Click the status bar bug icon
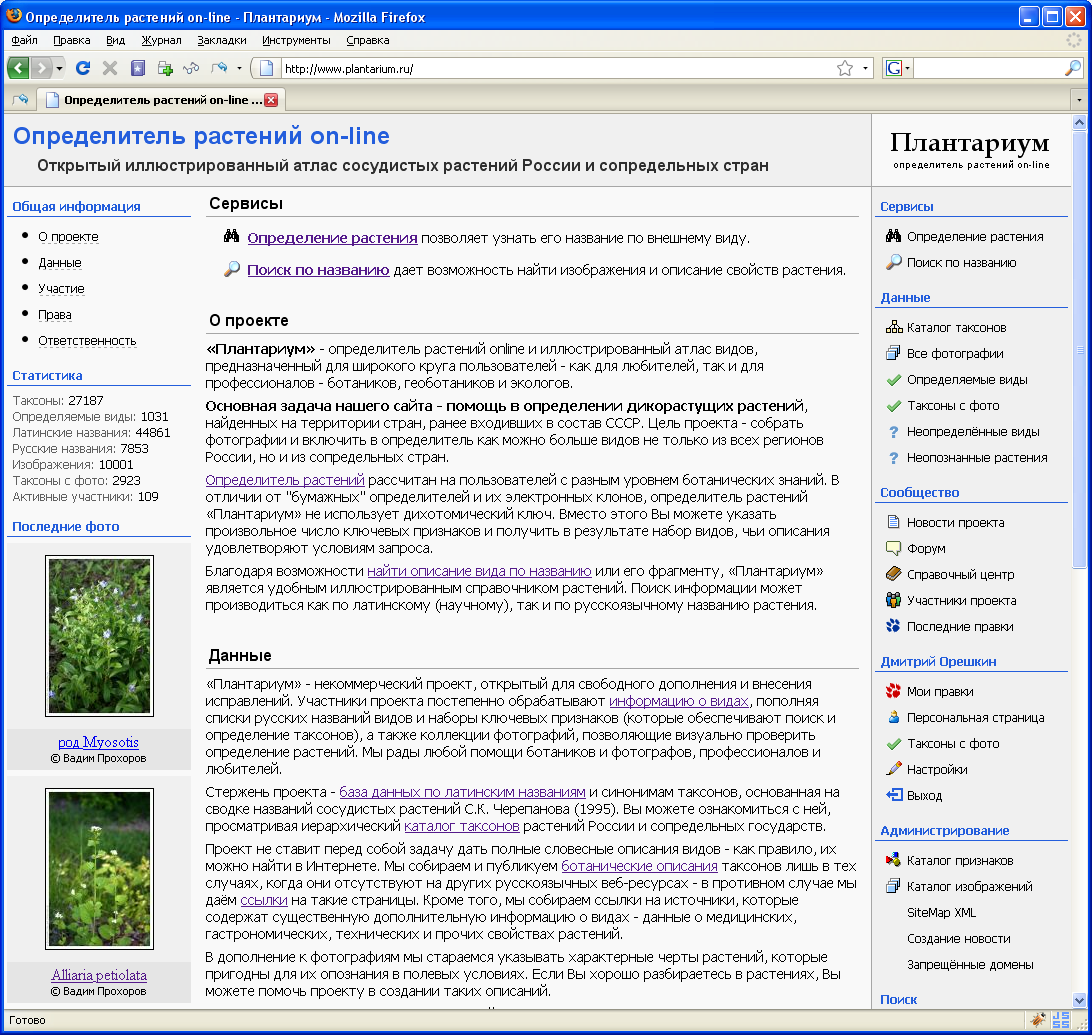This screenshot has width=1092, height=1035. pyautogui.click(x=1038, y=1020)
